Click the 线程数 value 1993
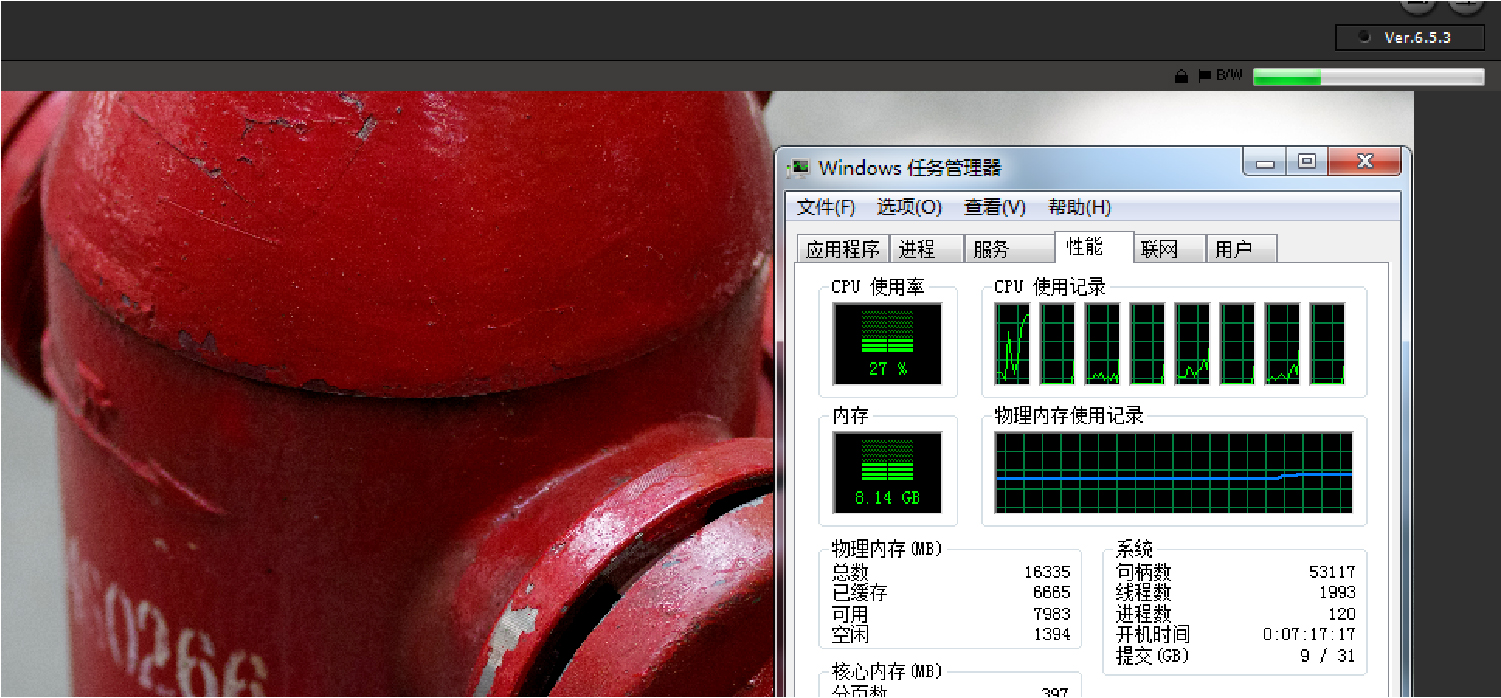 [1336, 593]
